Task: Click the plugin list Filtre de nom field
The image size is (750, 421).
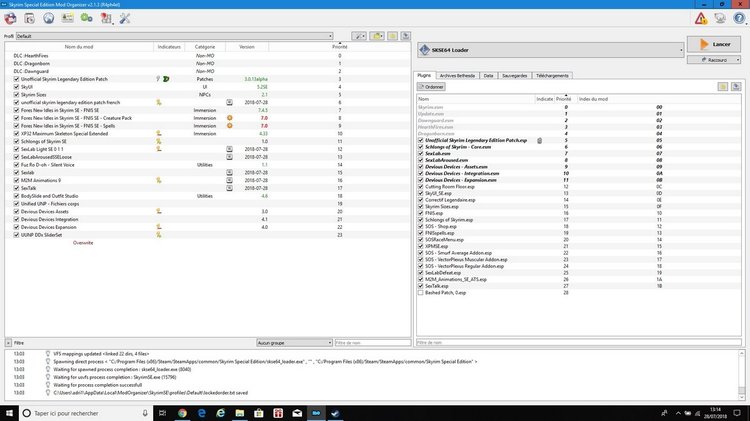Action: coord(579,343)
